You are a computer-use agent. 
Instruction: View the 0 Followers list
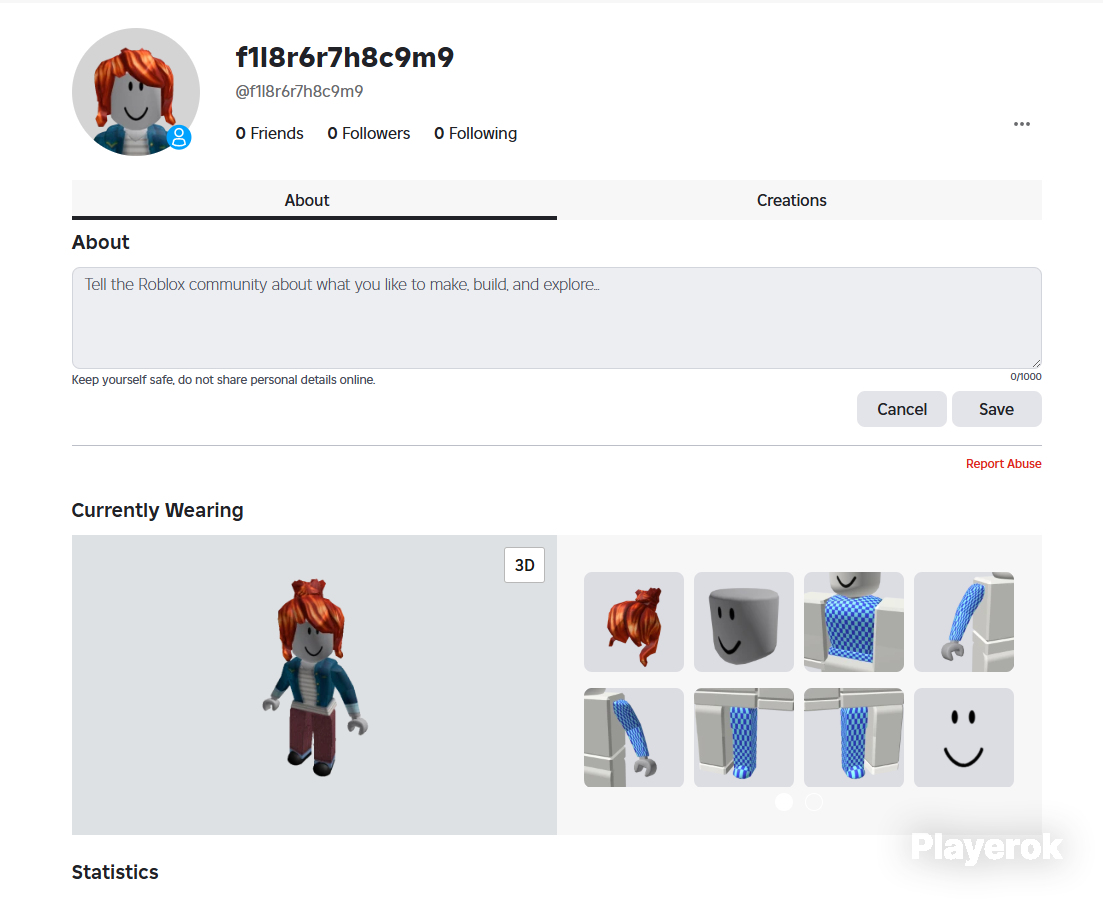[369, 134]
